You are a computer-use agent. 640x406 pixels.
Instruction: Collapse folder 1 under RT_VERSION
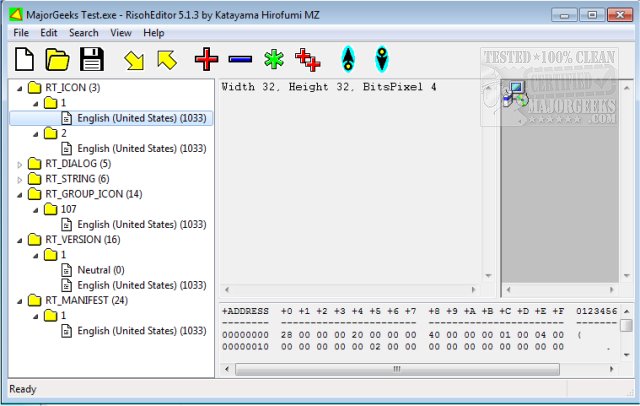pos(36,255)
